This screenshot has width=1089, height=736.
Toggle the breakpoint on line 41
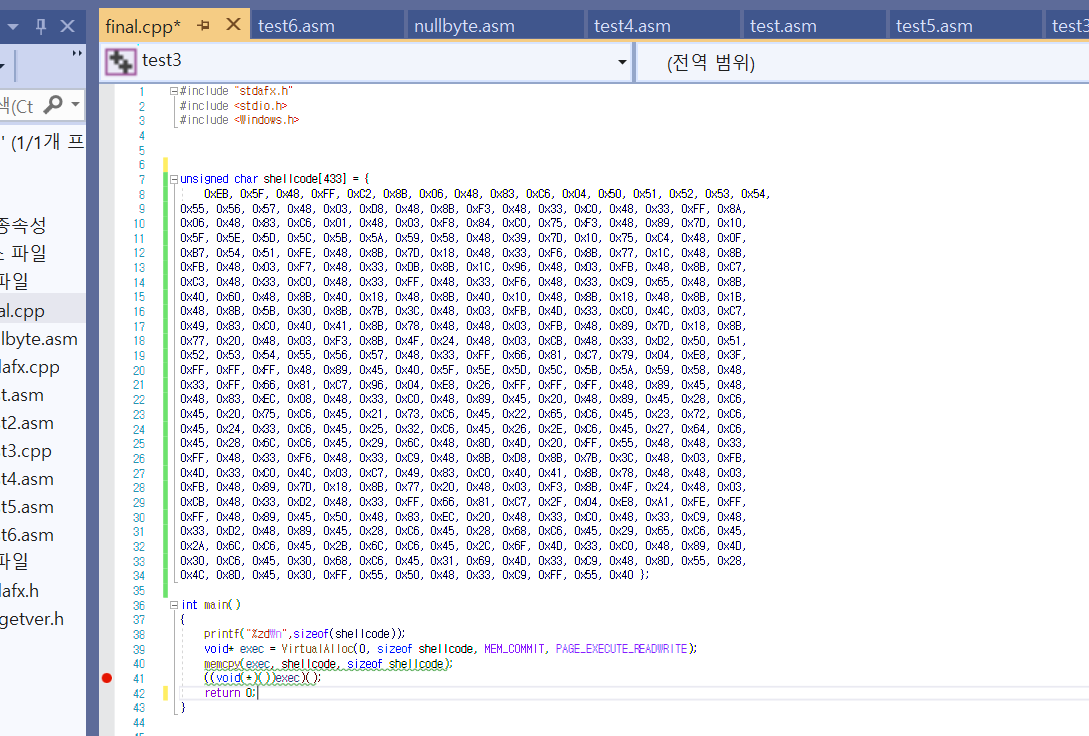pyautogui.click(x=107, y=678)
